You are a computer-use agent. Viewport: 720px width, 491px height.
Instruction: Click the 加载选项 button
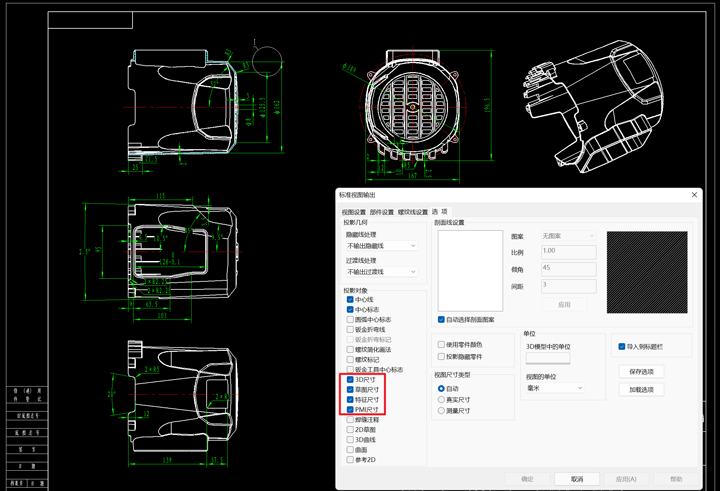tap(640, 390)
